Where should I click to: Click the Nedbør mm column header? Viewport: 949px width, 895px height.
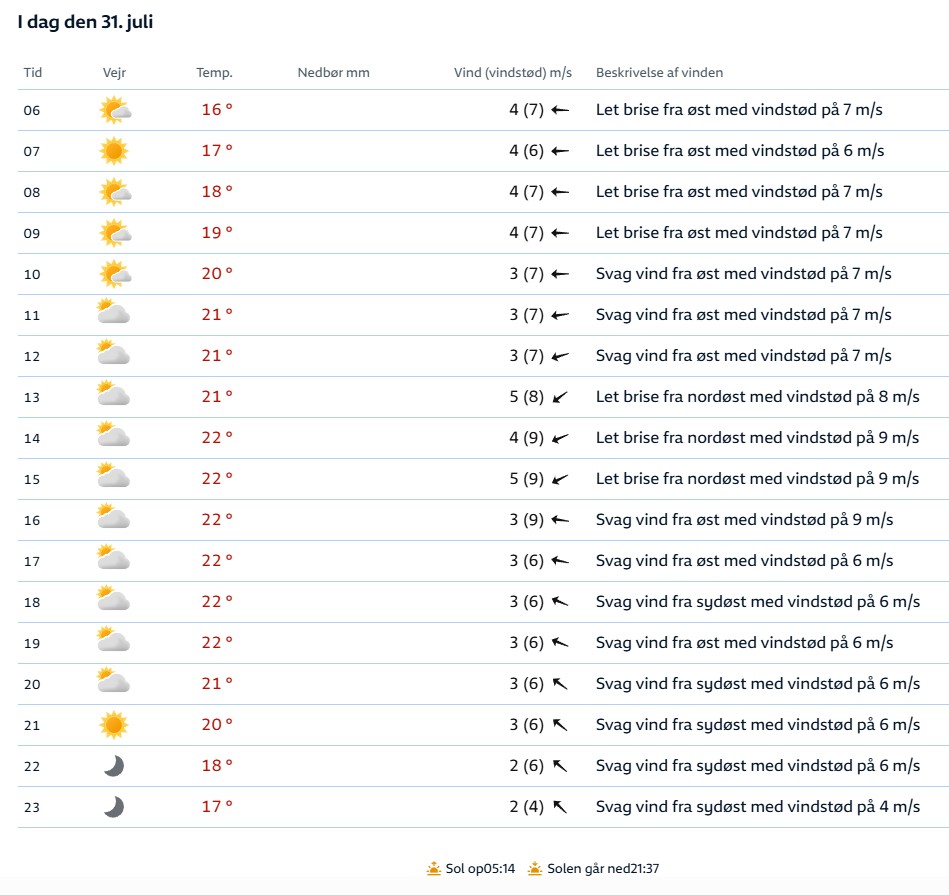point(333,73)
